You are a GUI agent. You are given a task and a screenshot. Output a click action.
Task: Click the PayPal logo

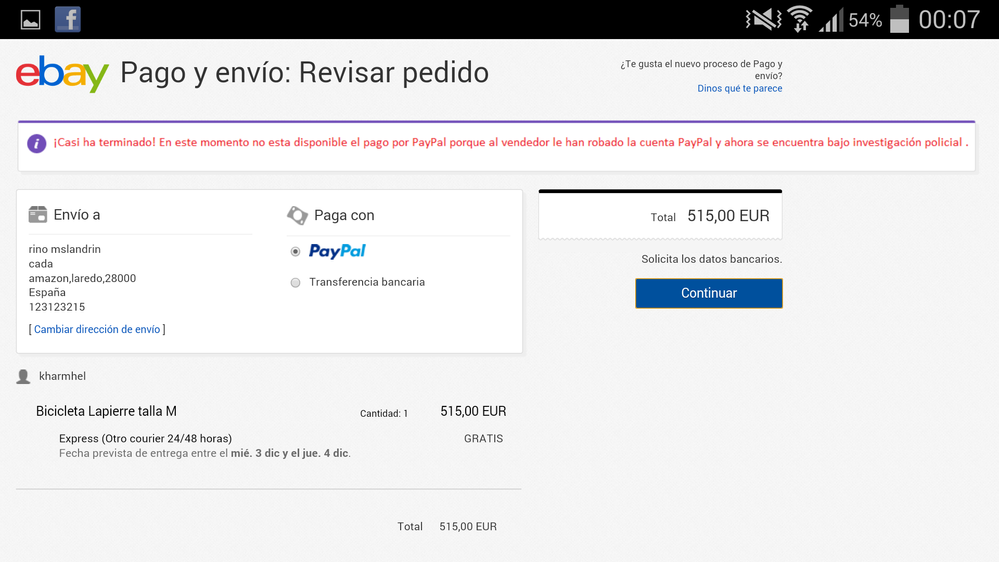click(337, 251)
